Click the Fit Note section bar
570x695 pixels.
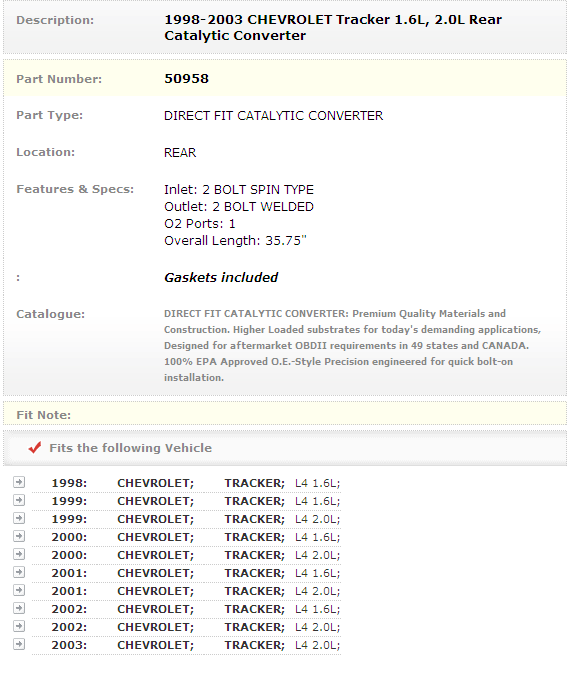click(x=285, y=414)
